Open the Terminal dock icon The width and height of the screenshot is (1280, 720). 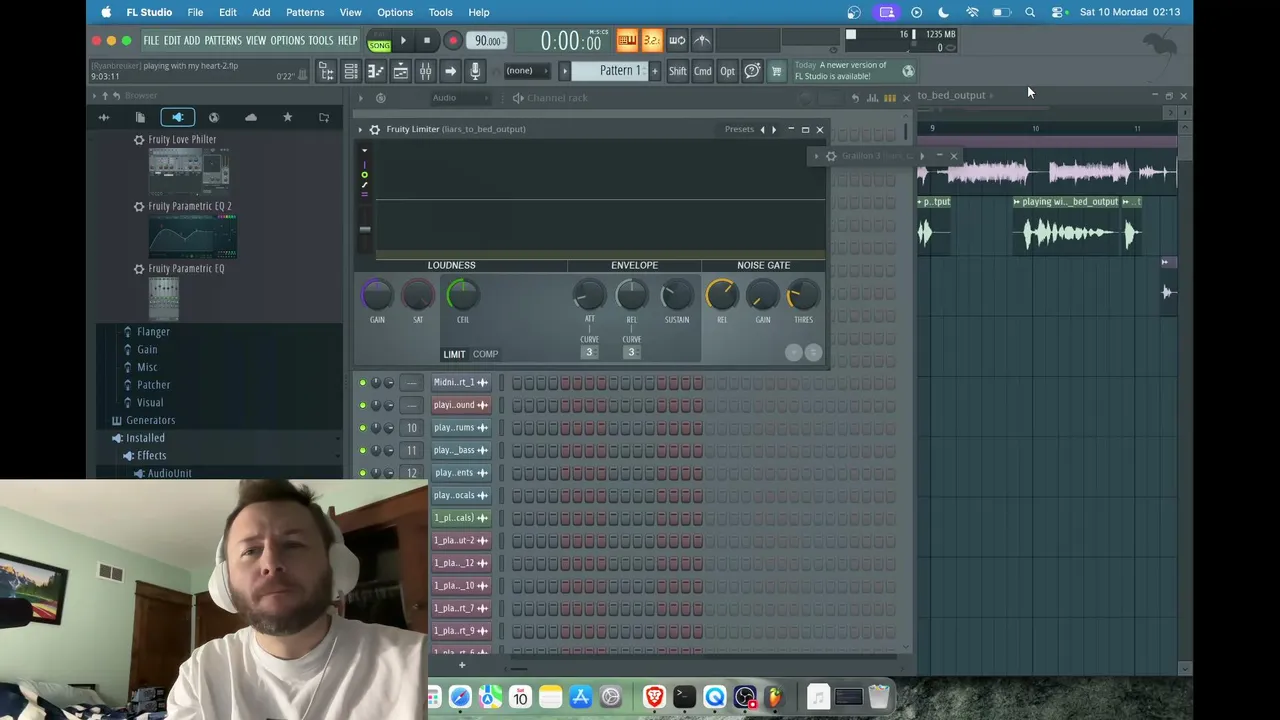click(684, 697)
